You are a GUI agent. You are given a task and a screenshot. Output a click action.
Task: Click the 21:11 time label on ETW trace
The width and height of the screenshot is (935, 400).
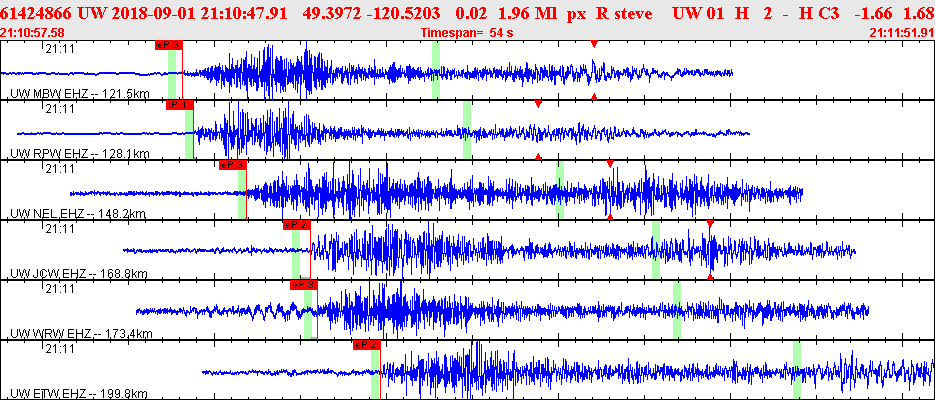coord(60,348)
